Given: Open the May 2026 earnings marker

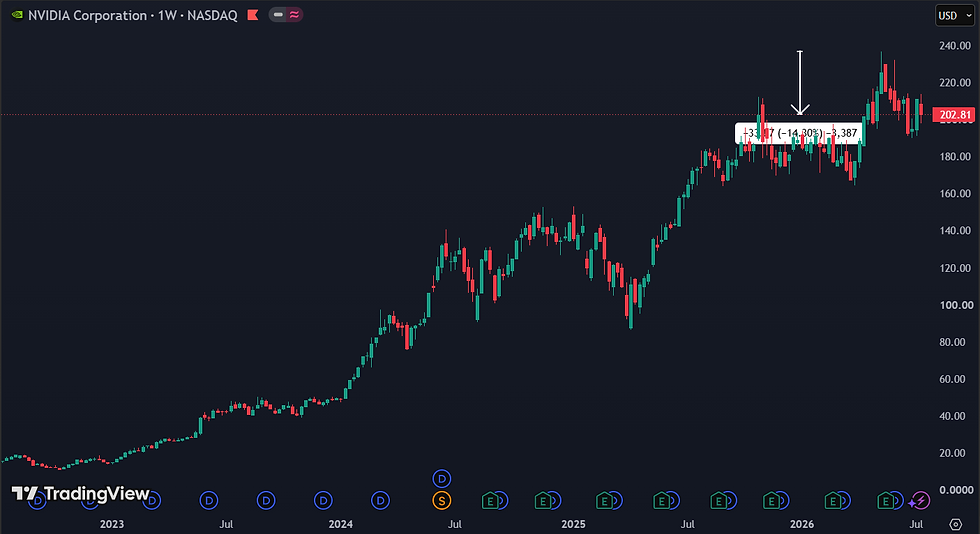Looking at the screenshot, I should [885, 500].
